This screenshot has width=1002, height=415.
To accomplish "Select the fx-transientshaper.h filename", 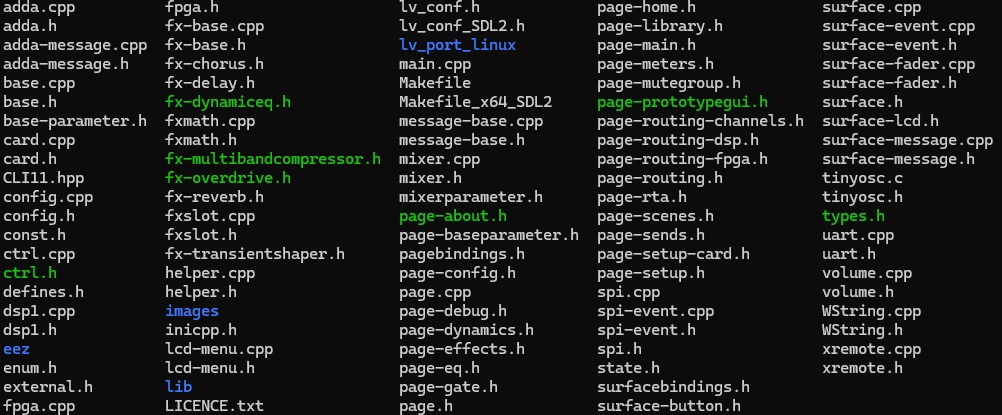I will click(255, 254).
